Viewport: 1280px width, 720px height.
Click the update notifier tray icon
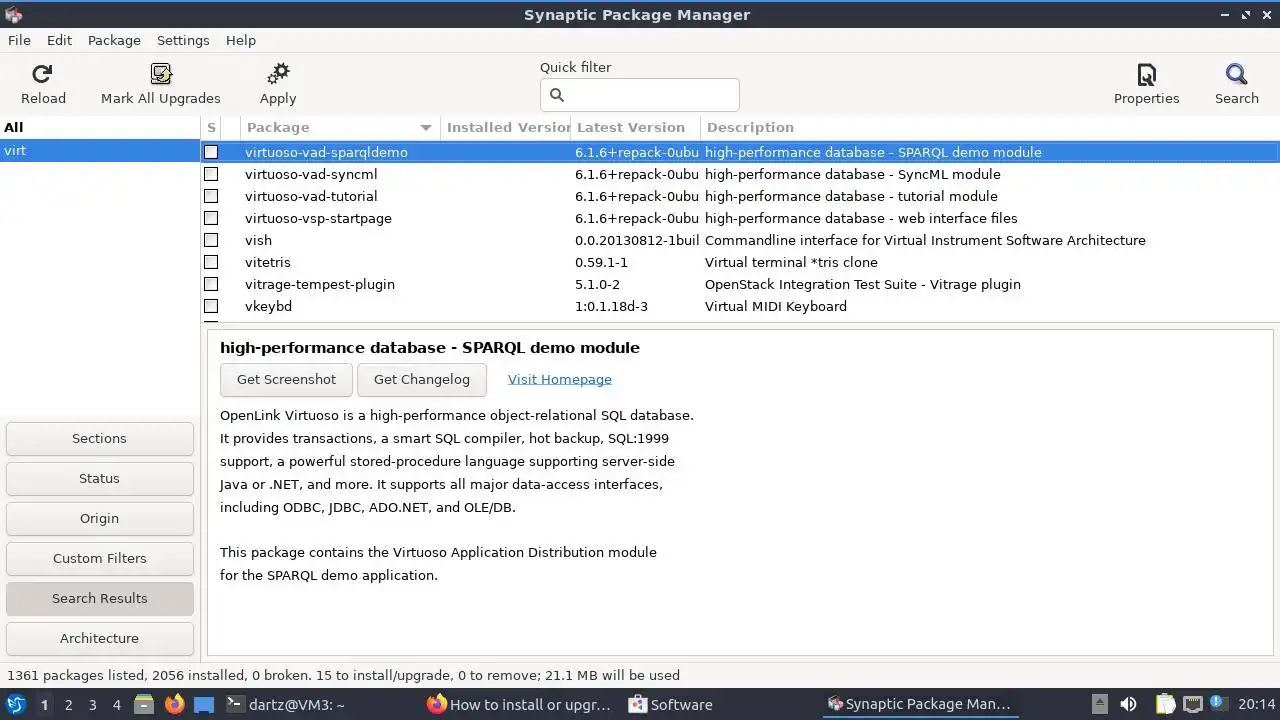1218,703
